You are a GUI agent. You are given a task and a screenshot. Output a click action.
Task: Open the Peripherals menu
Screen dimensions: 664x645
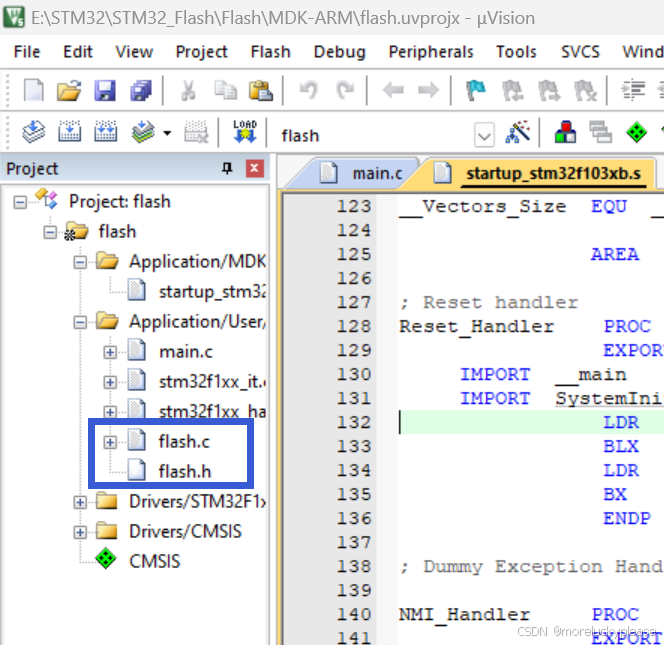pos(431,52)
